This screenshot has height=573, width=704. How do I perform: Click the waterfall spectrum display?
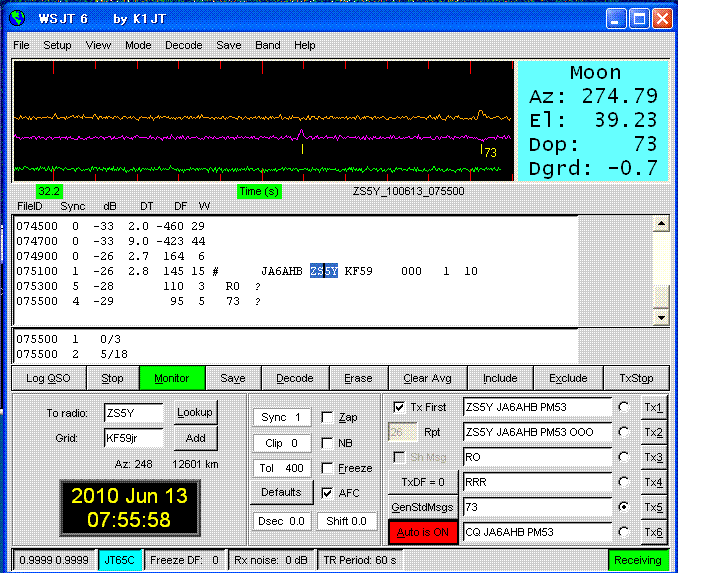click(x=262, y=120)
